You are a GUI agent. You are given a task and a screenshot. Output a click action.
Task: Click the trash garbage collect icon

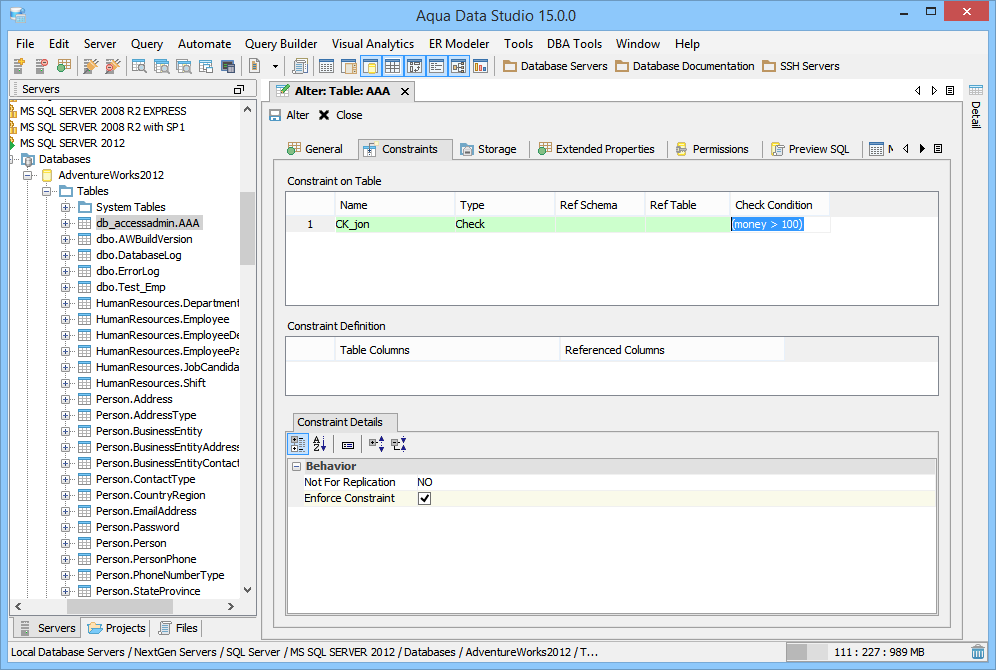(978, 652)
